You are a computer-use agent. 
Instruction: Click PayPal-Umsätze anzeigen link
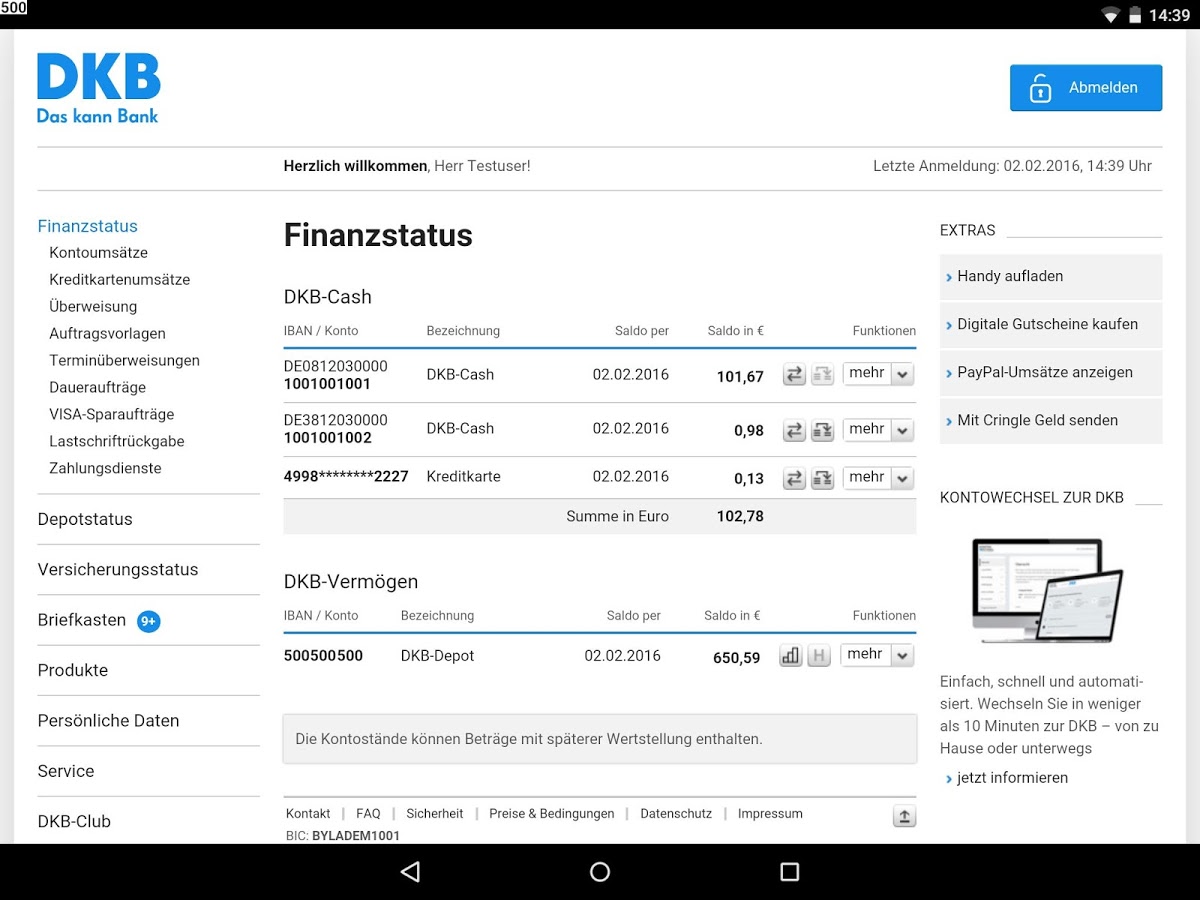coord(1051,373)
